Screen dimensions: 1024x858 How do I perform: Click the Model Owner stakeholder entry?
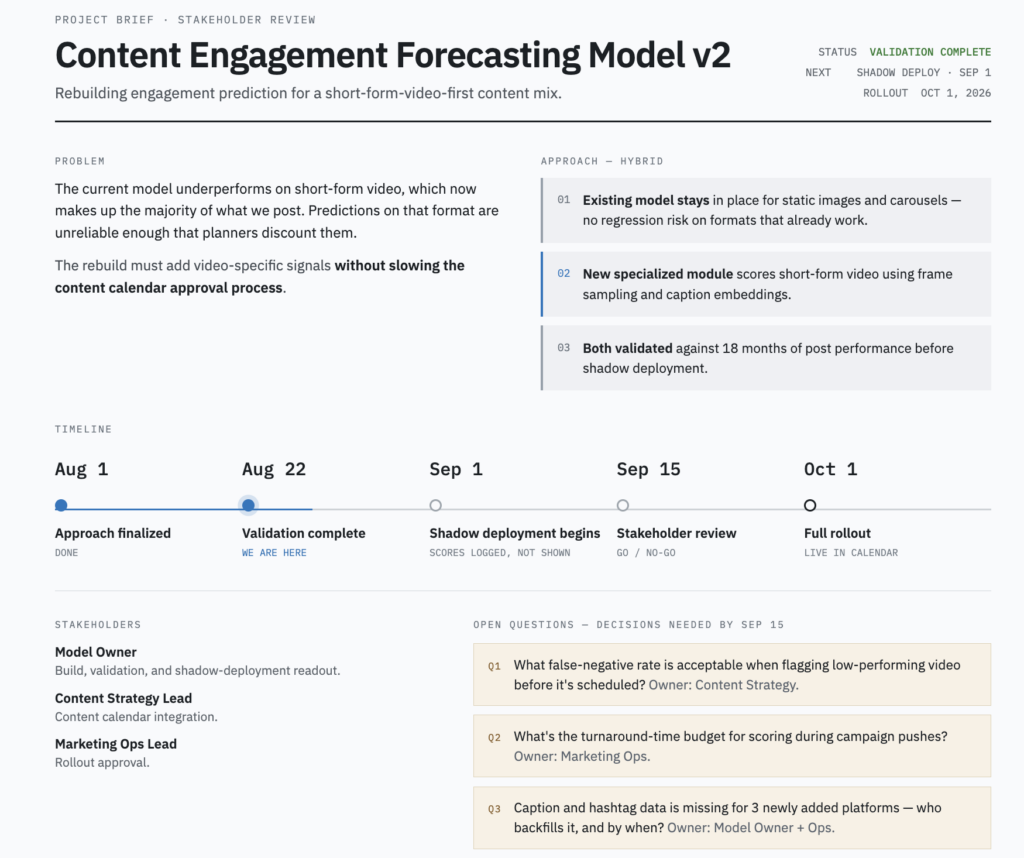point(197,661)
